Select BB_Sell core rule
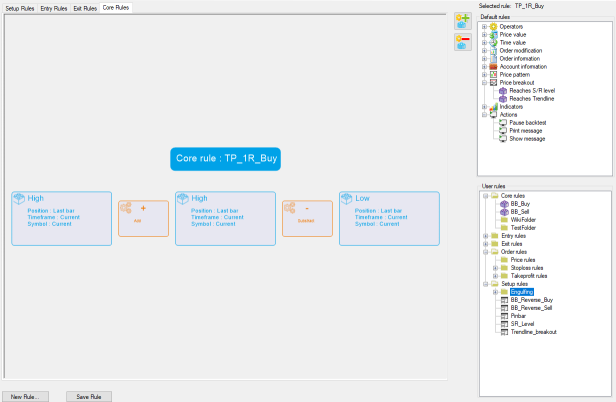The width and height of the screenshot is (616, 402). click(520, 212)
